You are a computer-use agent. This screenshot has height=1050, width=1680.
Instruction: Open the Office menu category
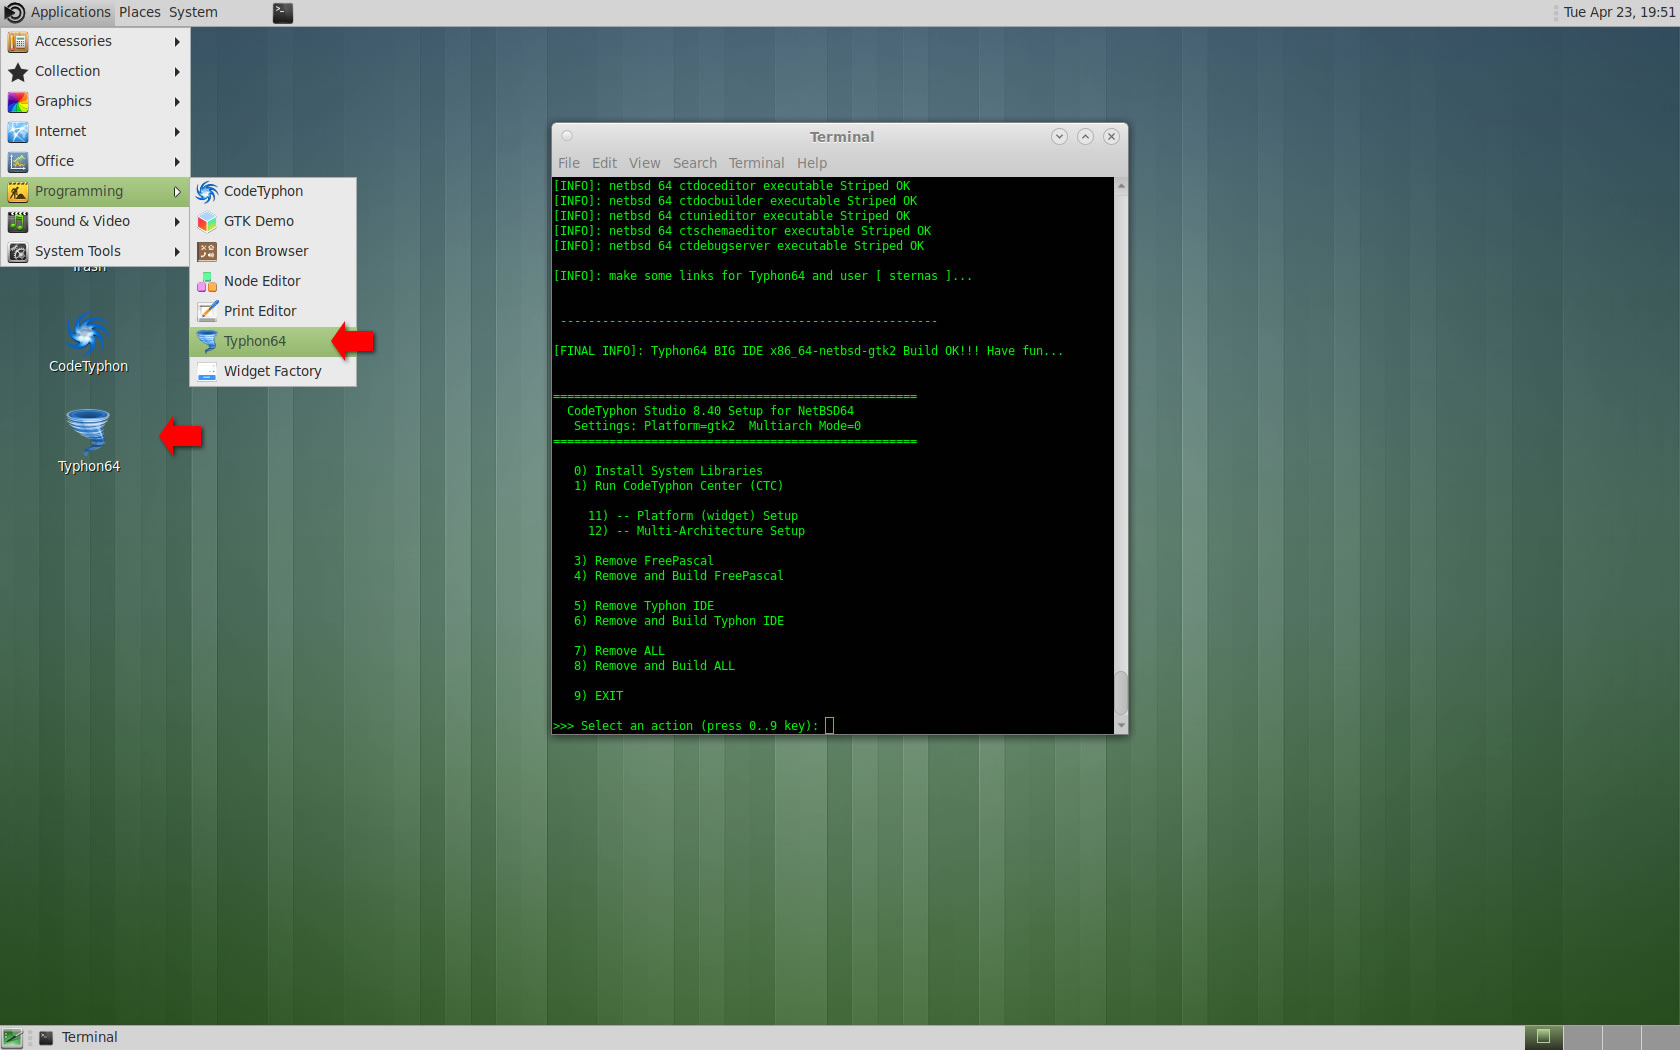(95, 161)
